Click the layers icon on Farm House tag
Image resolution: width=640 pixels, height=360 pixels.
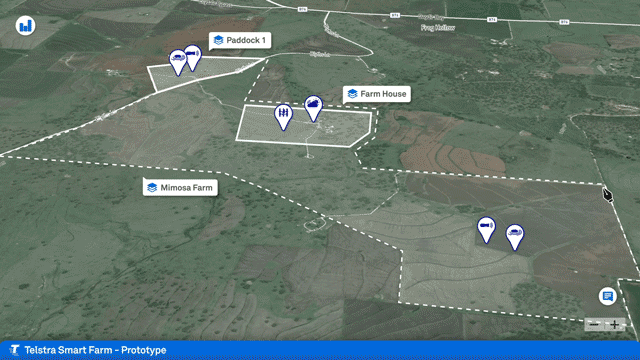tap(353, 94)
